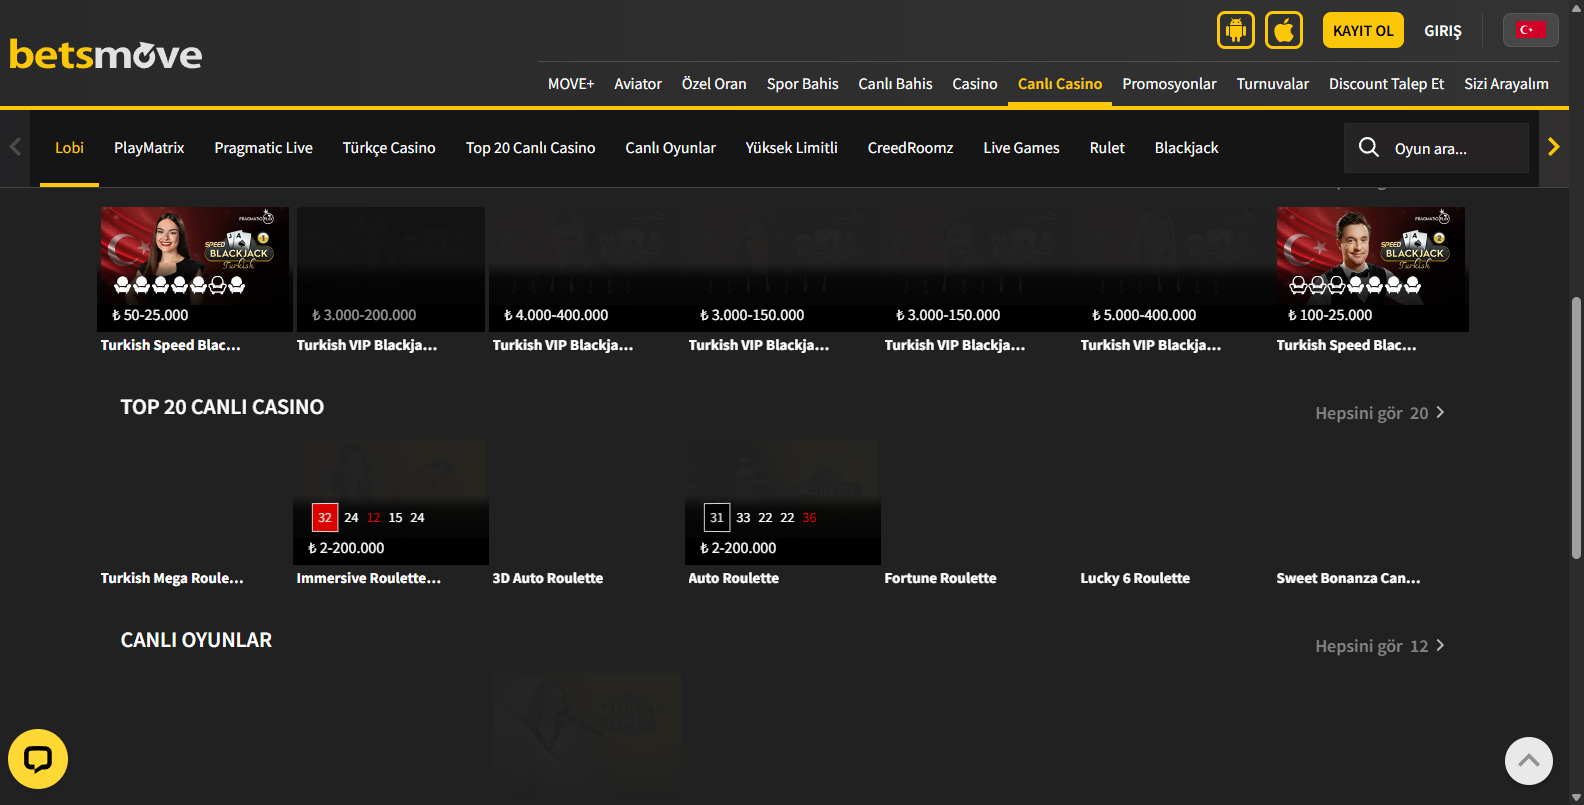Click the Oyun ara search field

tap(1436, 148)
